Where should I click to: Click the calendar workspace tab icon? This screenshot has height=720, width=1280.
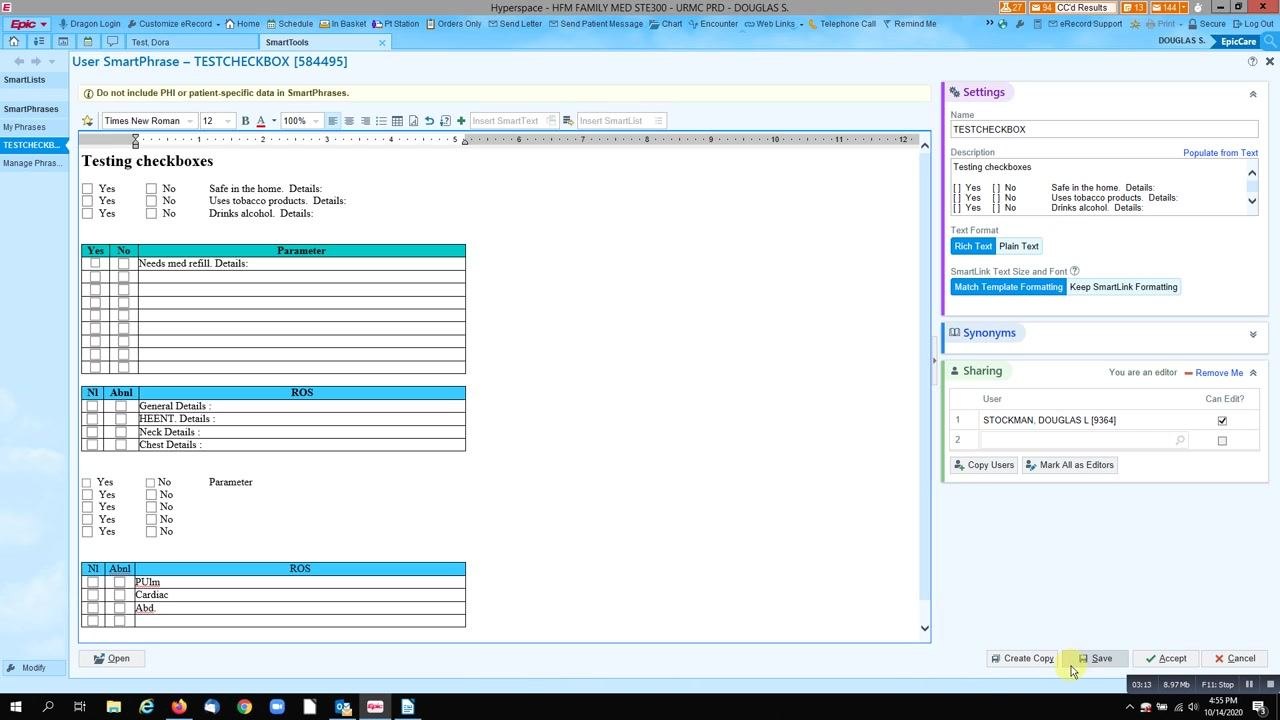(88, 42)
